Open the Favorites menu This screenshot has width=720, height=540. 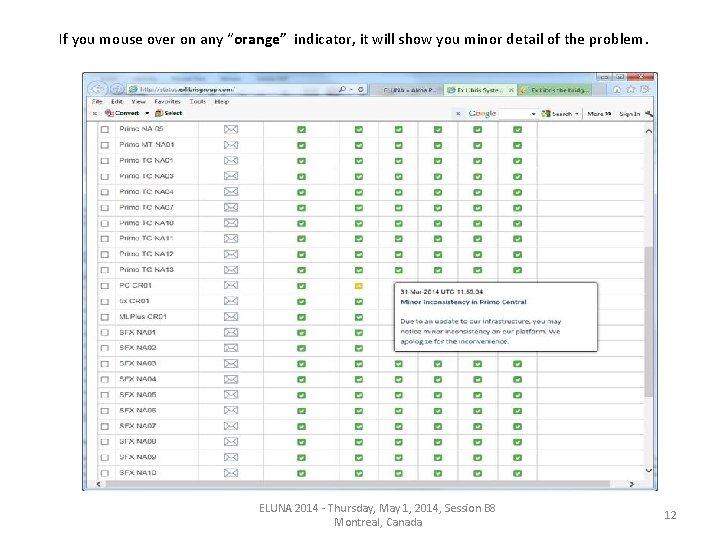click(x=167, y=101)
